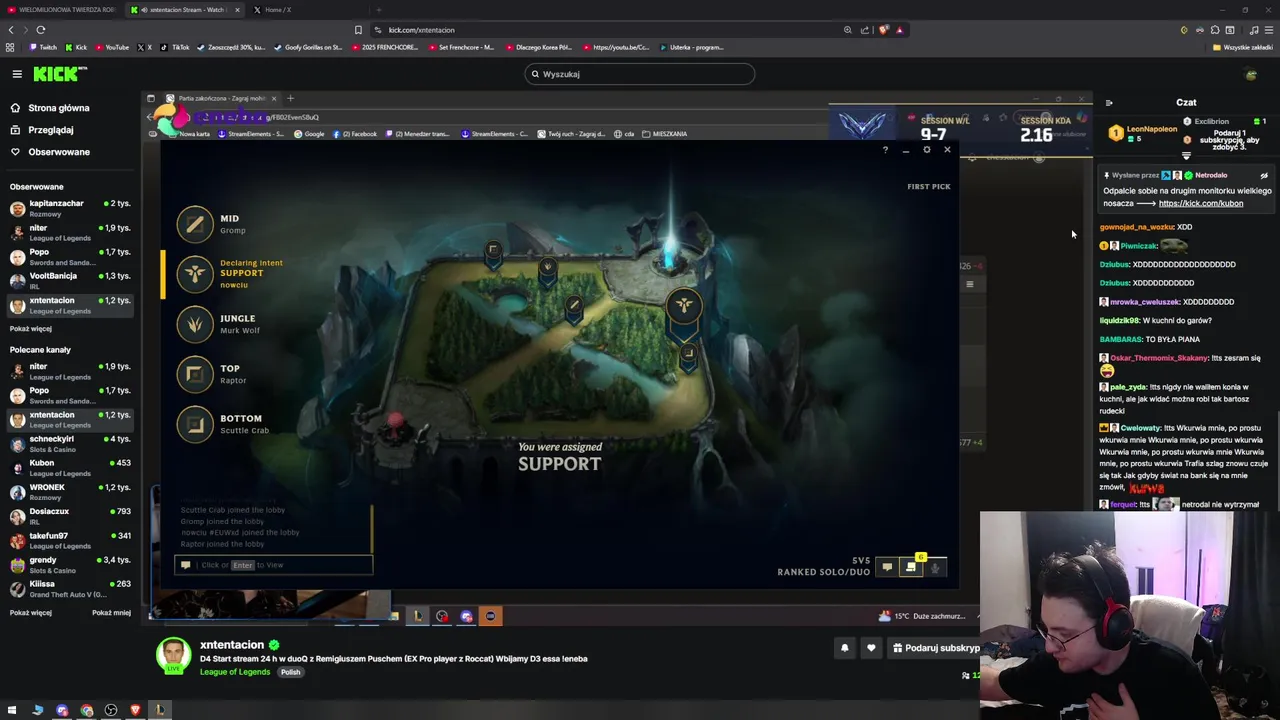1280x720 pixels.
Task: Expand recommended channels with bottom Pokaż więcej
Action: [31, 612]
